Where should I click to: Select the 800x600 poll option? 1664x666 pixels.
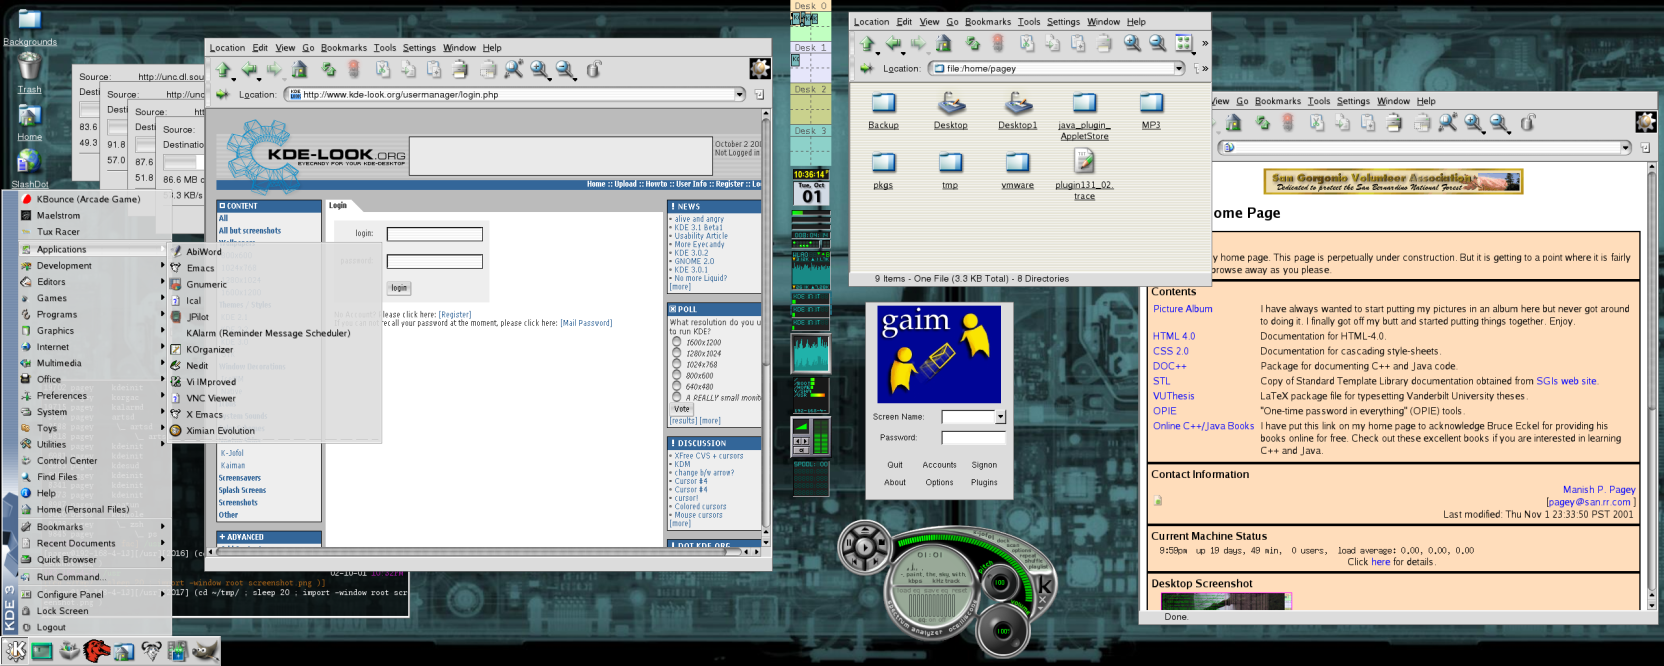coord(677,375)
